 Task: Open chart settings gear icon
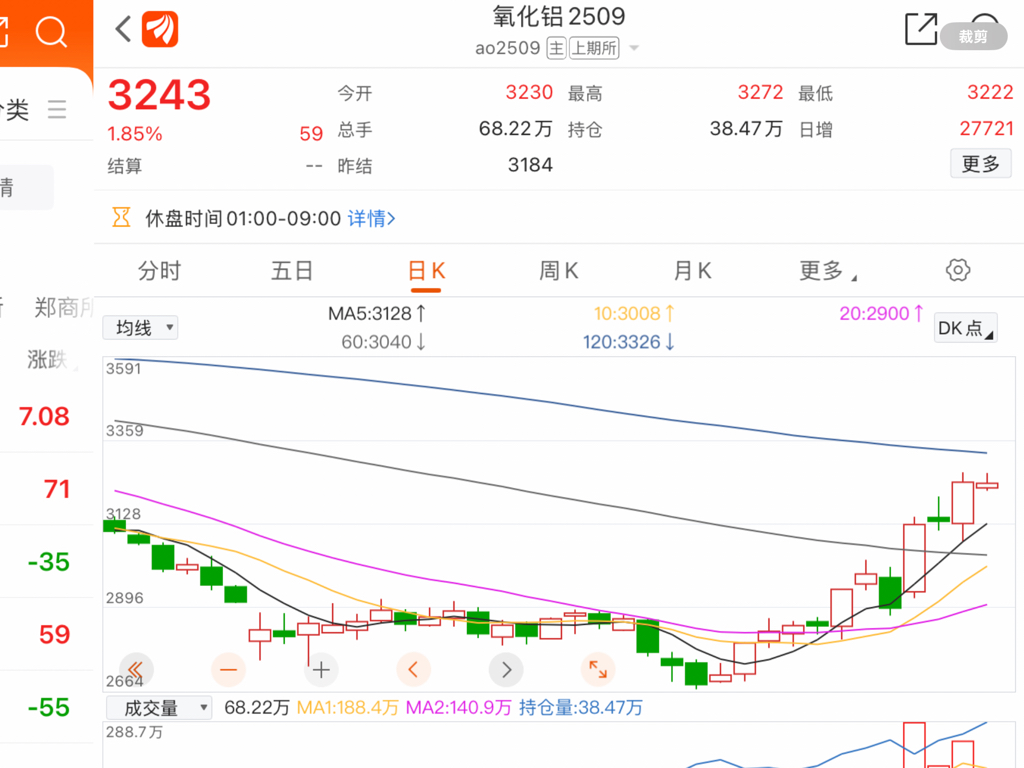(x=958, y=270)
